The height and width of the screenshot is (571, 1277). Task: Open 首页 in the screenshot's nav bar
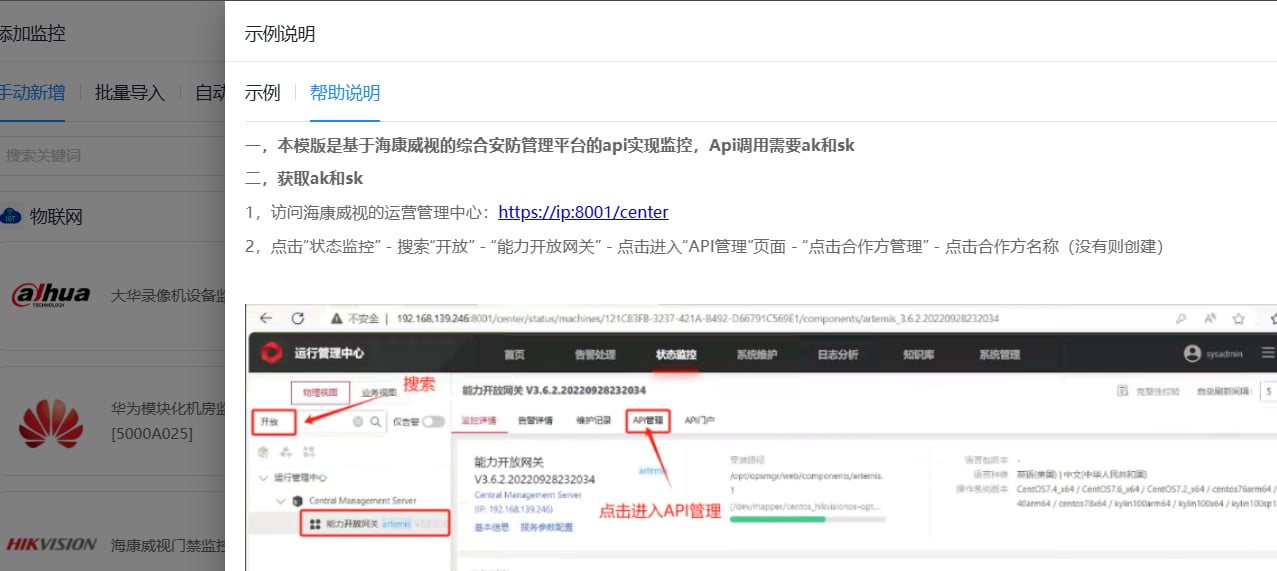pyautogui.click(x=515, y=354)
